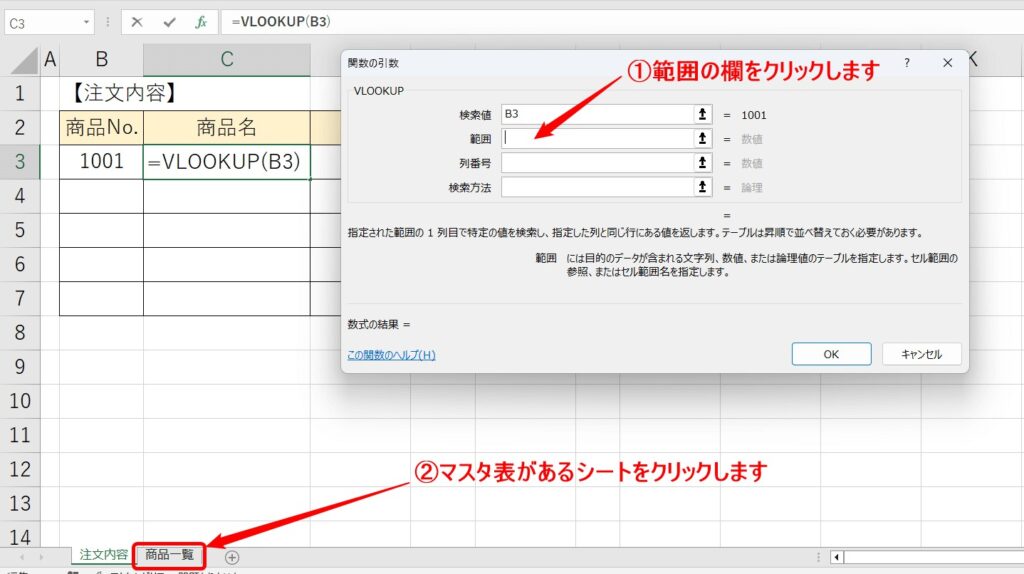Click inside the 列番号 input field
This screenshot has width=1024, height=574.
[x=597, y=163]
